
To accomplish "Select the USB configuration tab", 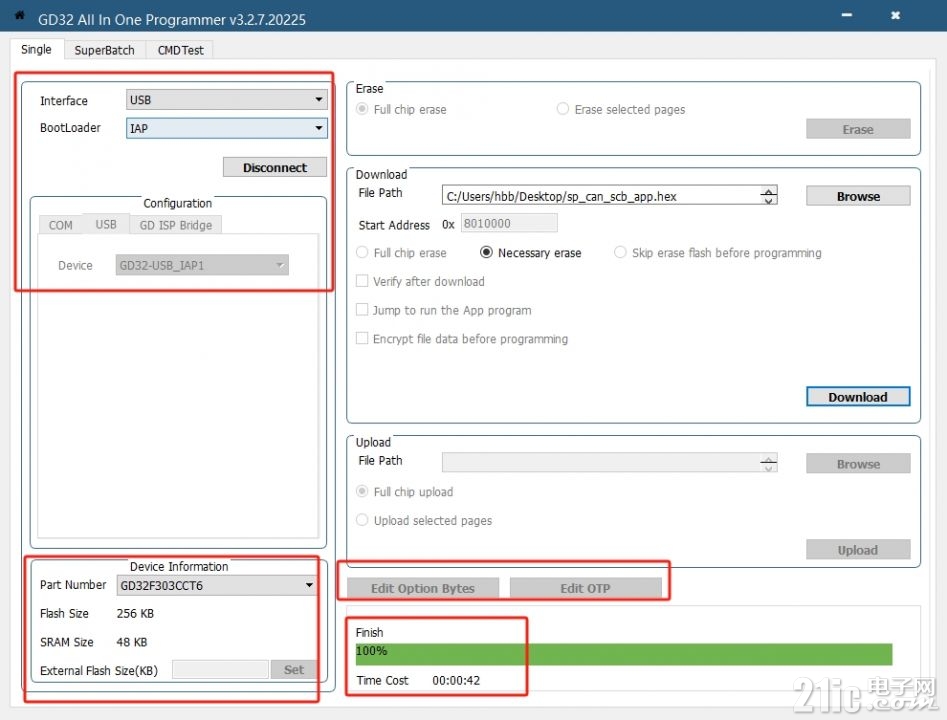I will tap(106, 224).
